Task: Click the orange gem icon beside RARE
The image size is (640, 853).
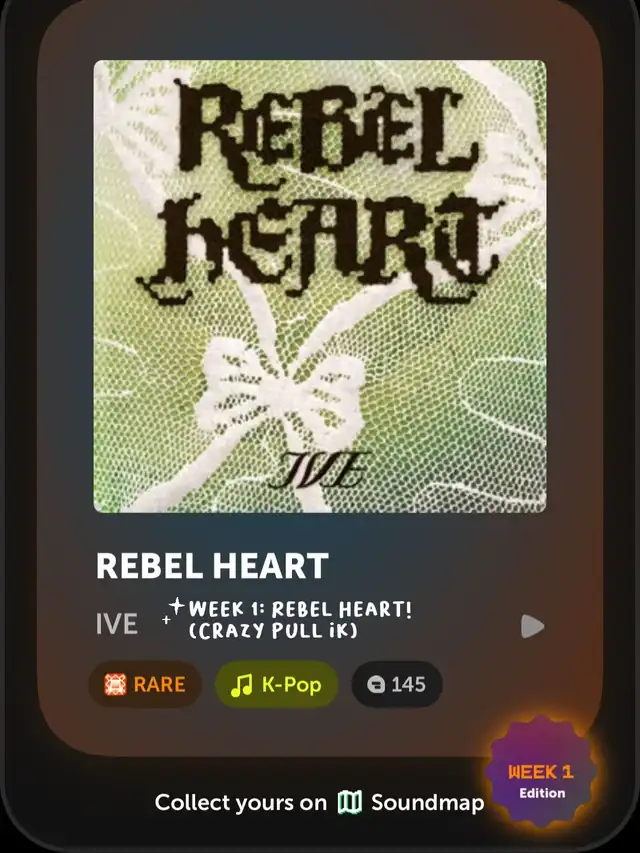Action: (115, 684)
